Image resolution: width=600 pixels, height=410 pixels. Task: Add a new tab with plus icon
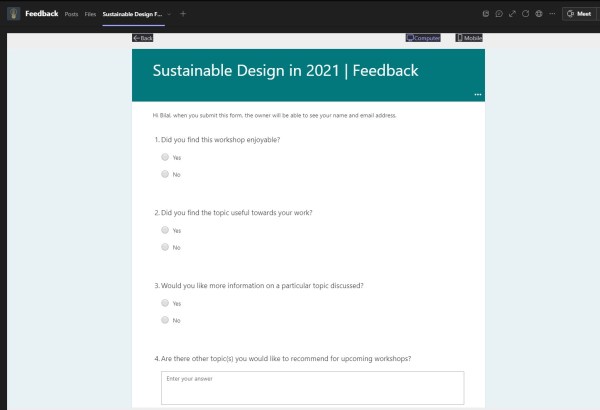[x=183, y=14]
